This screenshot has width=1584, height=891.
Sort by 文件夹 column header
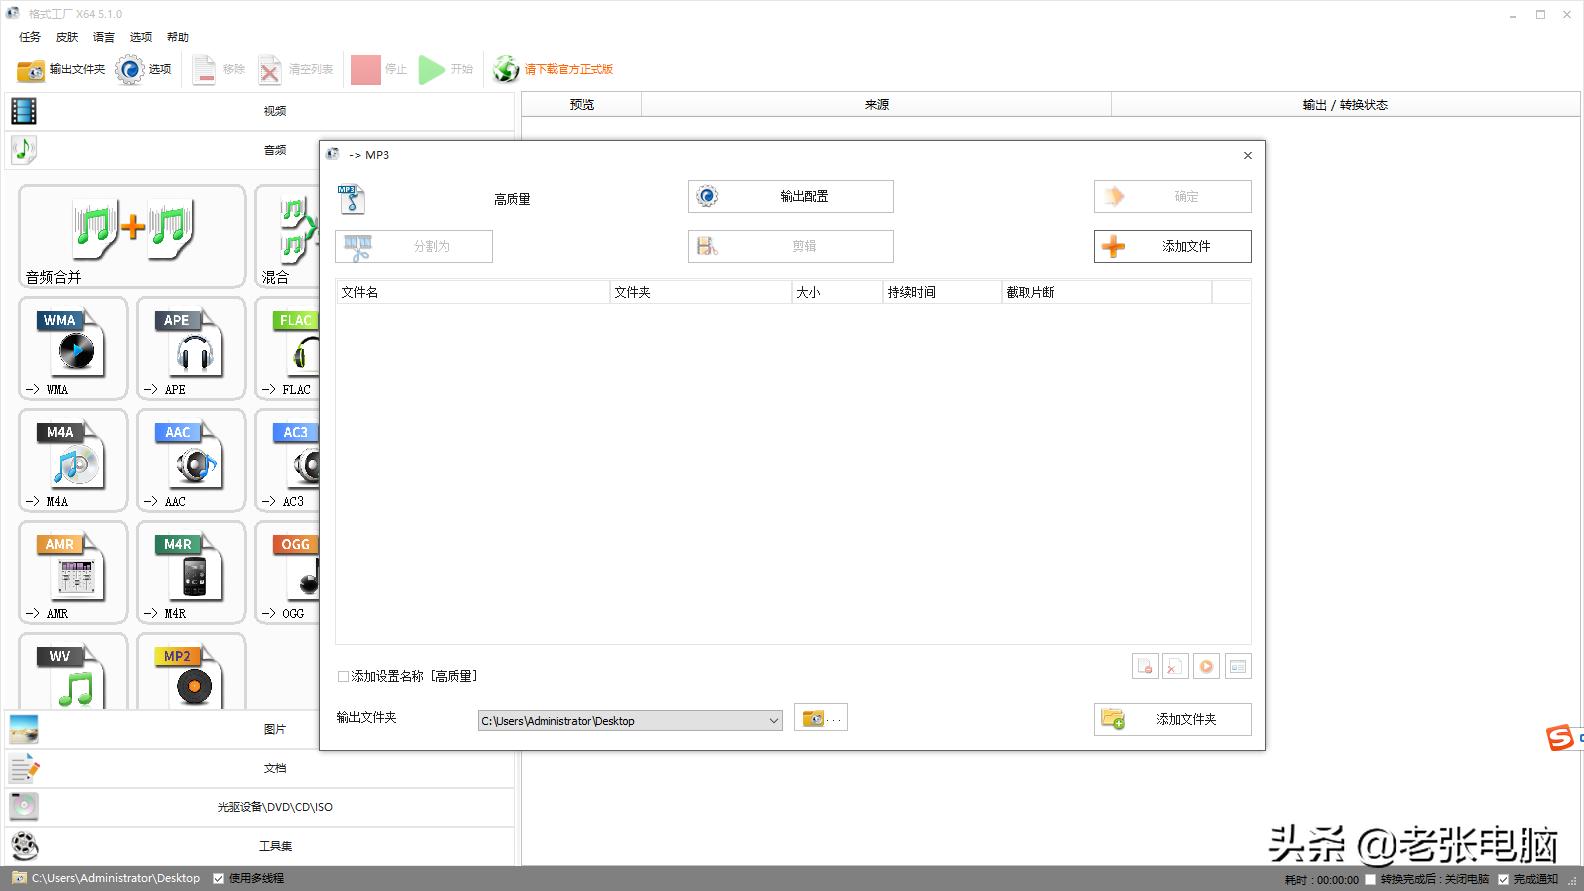coord(700,292)
